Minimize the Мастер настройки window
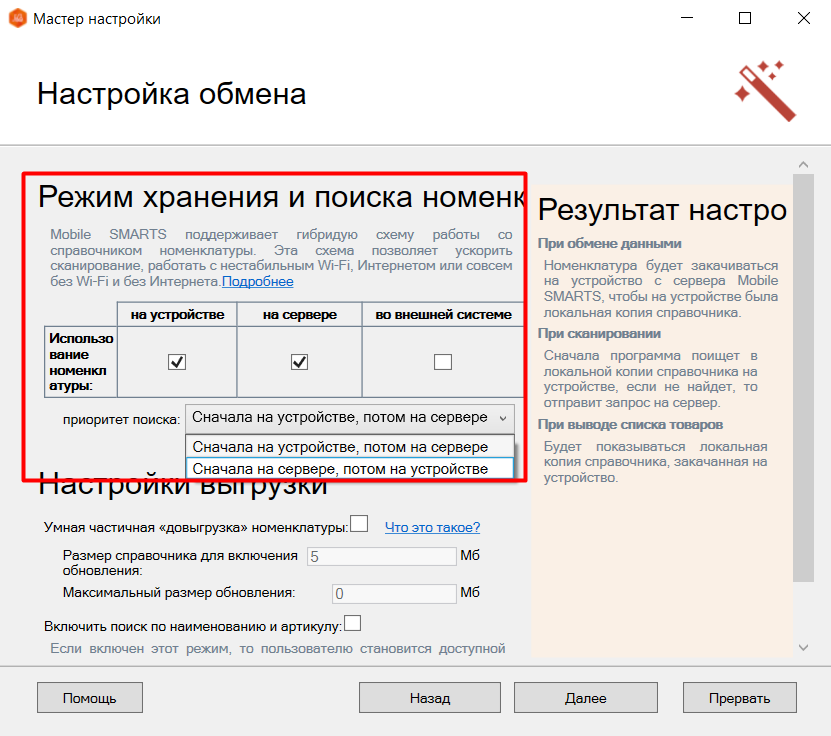 (687, 18)
